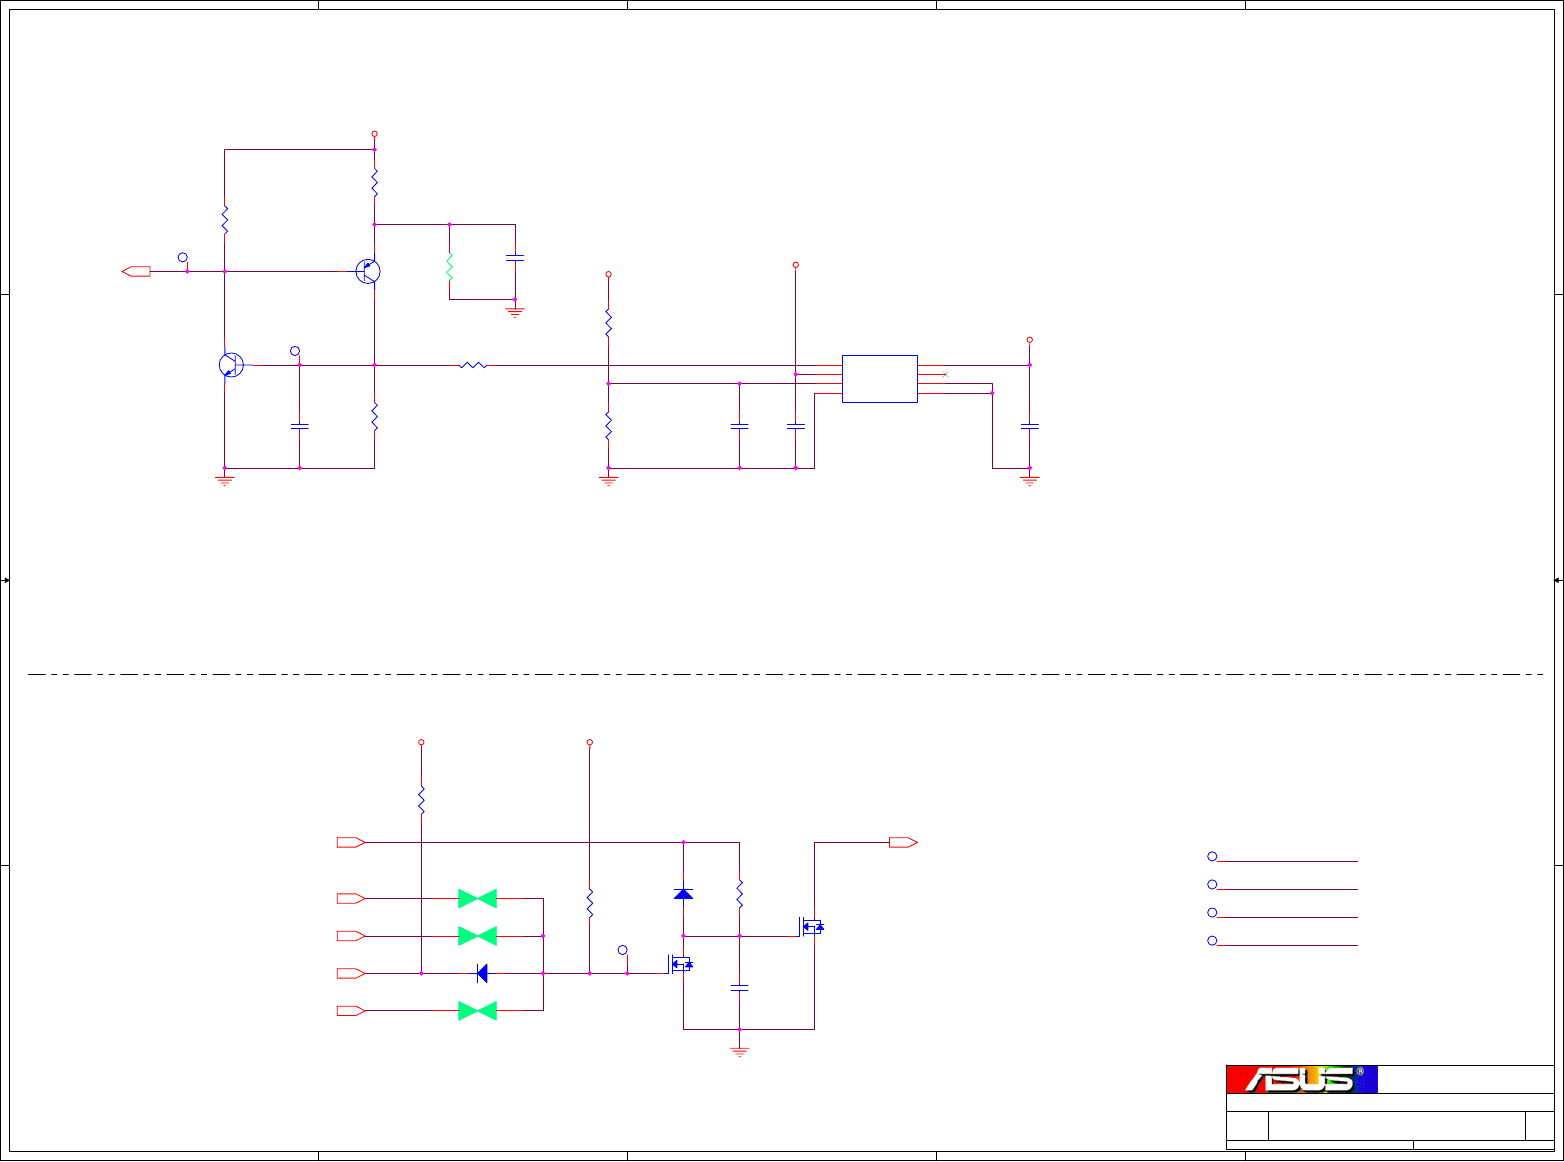Click the test point near MOSFET gate

point(622,950)
